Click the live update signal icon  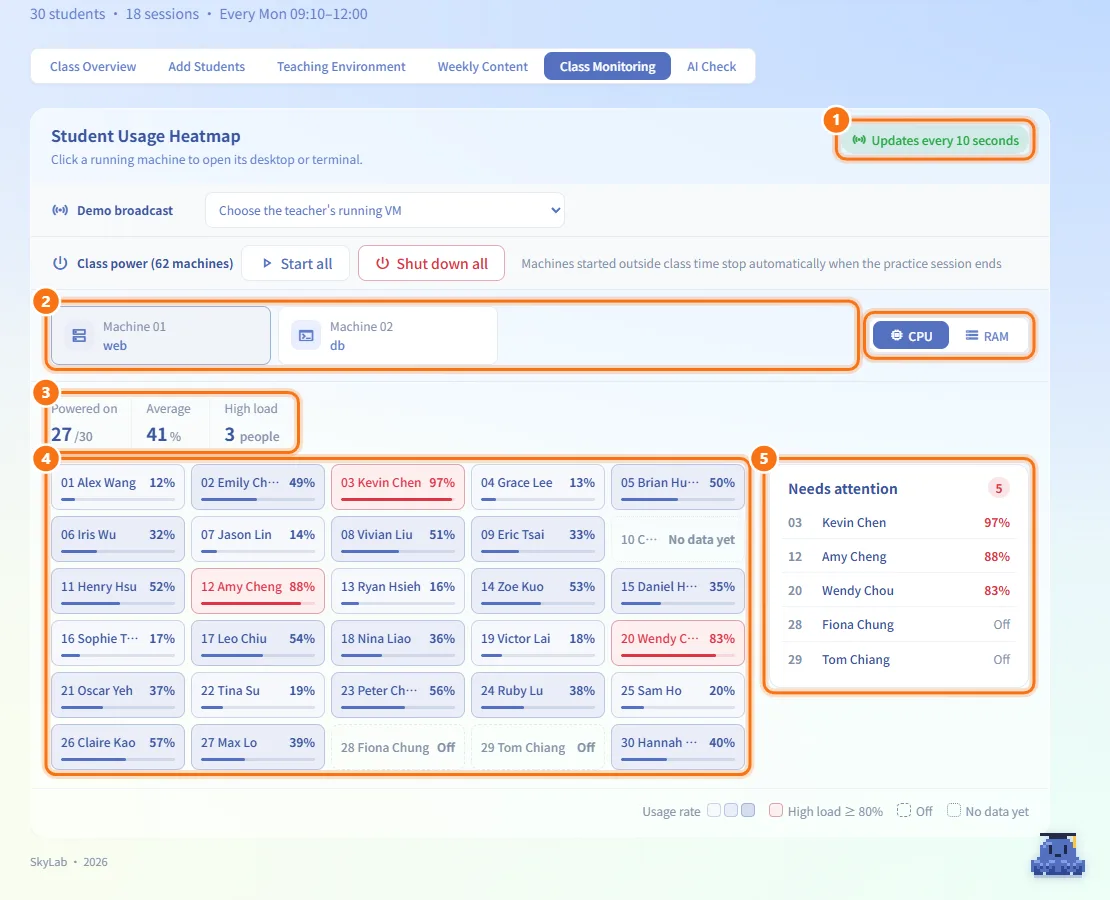pos(859,140)
